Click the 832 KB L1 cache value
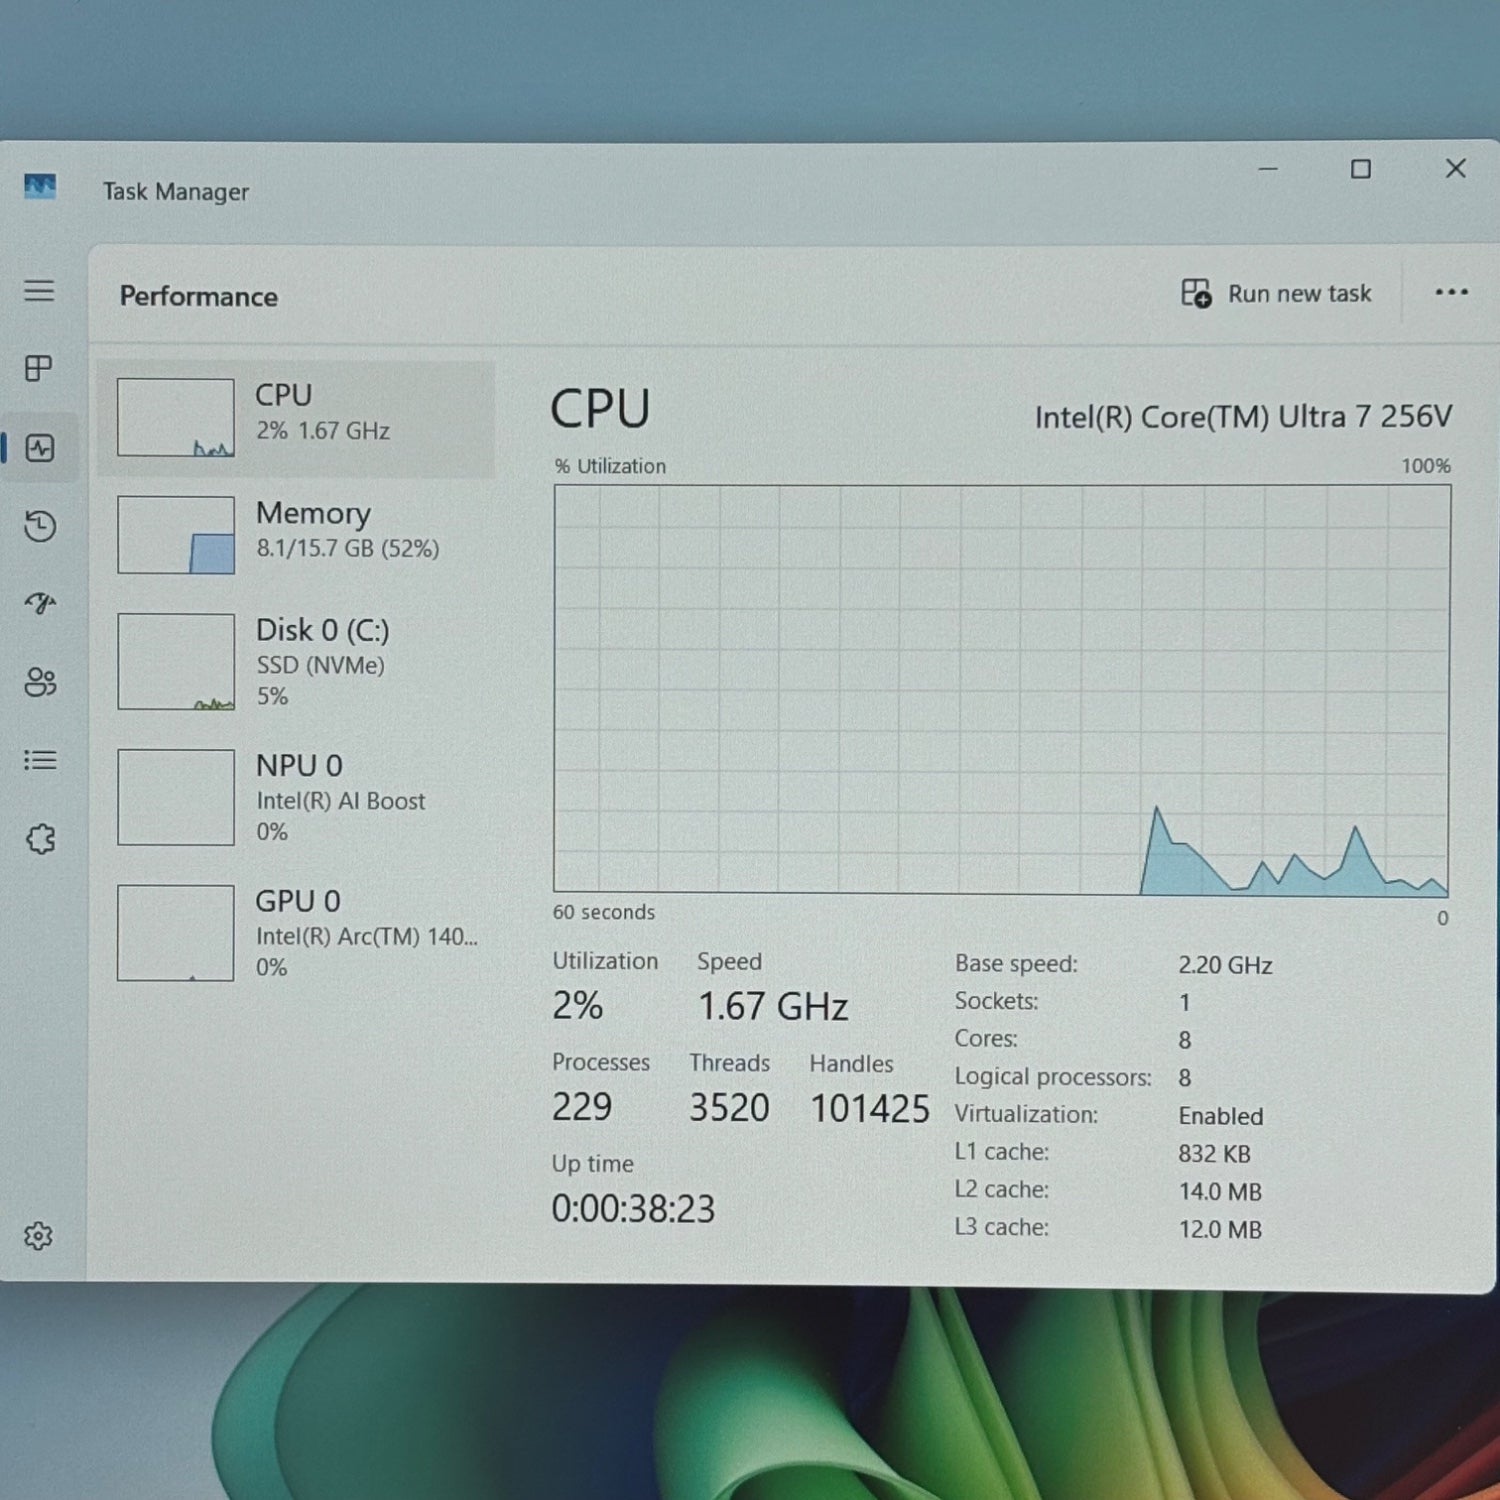The height and width of the screenshot is (1500, 1500). tap(1214, 1154)
